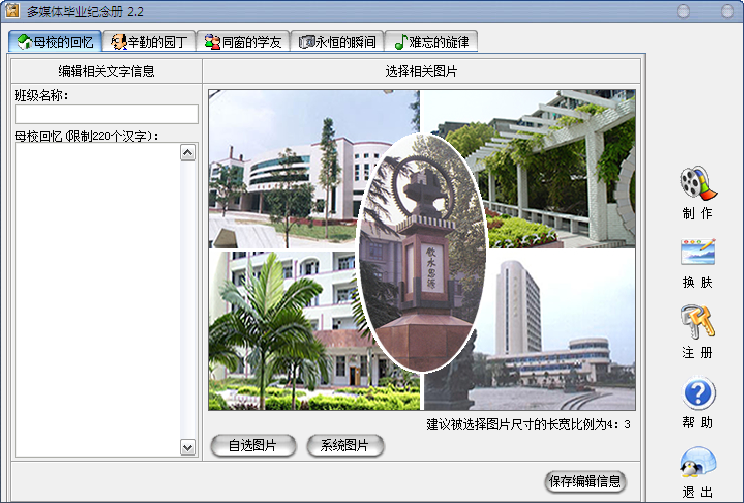Click the 换肤 label

pyautogui.click(x=698, y=282)
